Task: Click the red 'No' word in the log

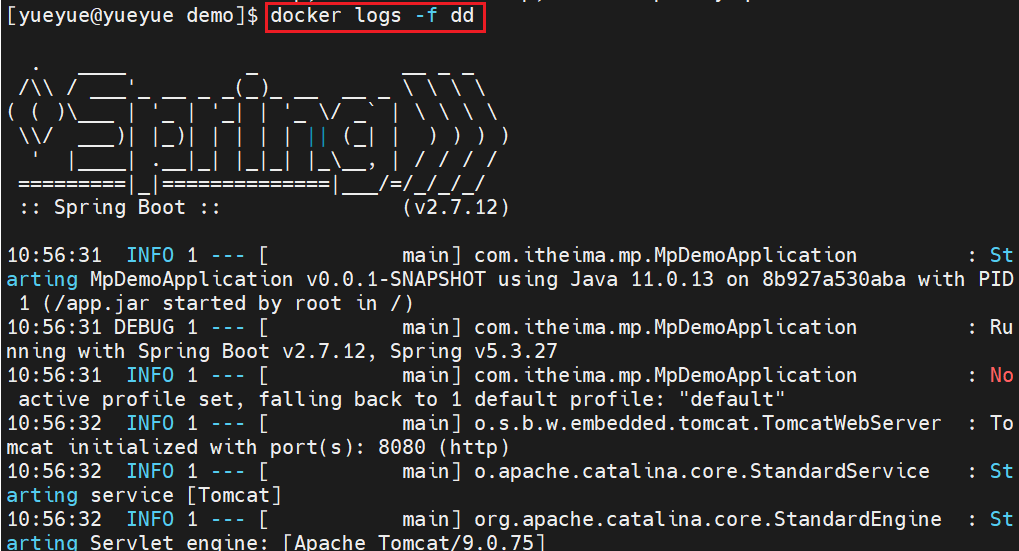Action: coord(1001,375)
